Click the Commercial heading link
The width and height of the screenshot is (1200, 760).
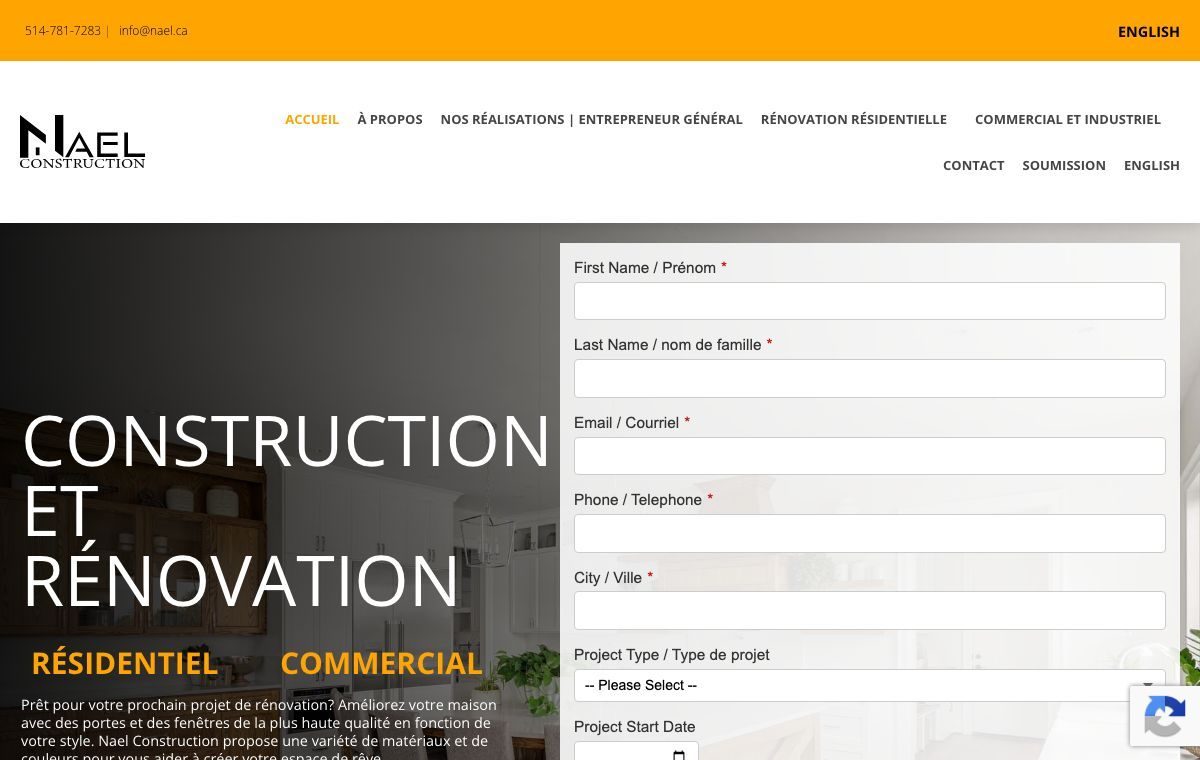381,663
